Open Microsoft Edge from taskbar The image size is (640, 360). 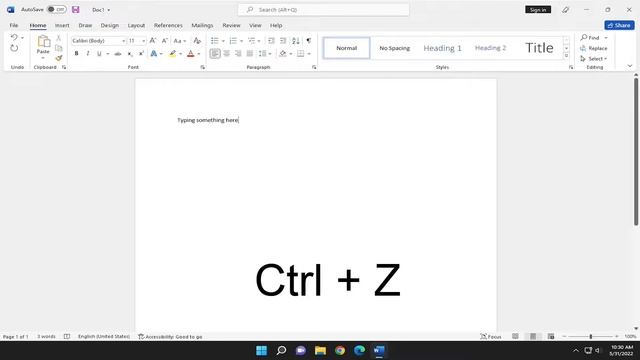point(360,351)
